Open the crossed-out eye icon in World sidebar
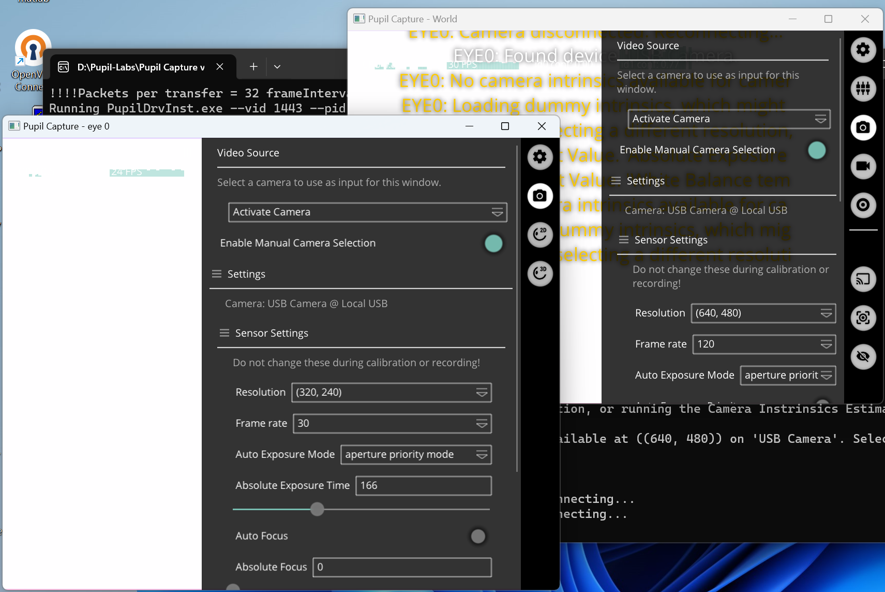 pyautogui.click(x=863, y=357)
